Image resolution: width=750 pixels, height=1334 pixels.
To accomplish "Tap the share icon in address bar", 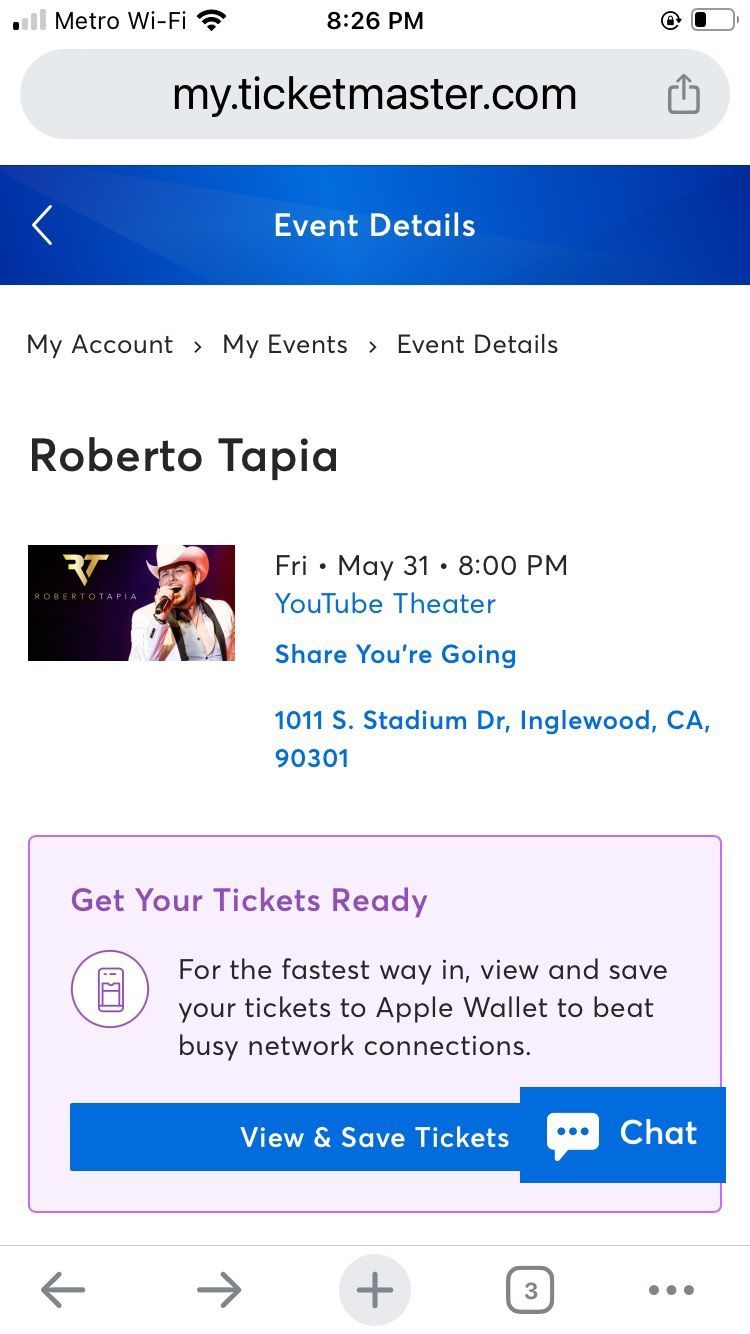I will pos(683,95).
